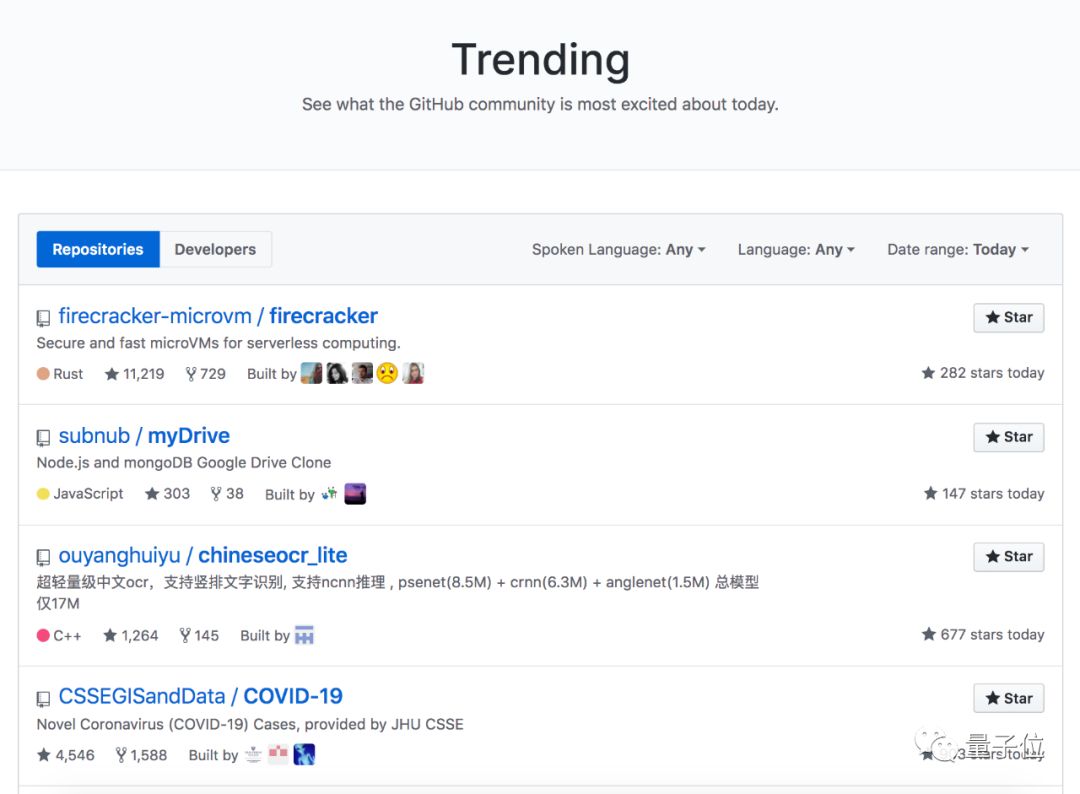
Task: Star the chineseocr_lite repository
Action: (1008, 557)
